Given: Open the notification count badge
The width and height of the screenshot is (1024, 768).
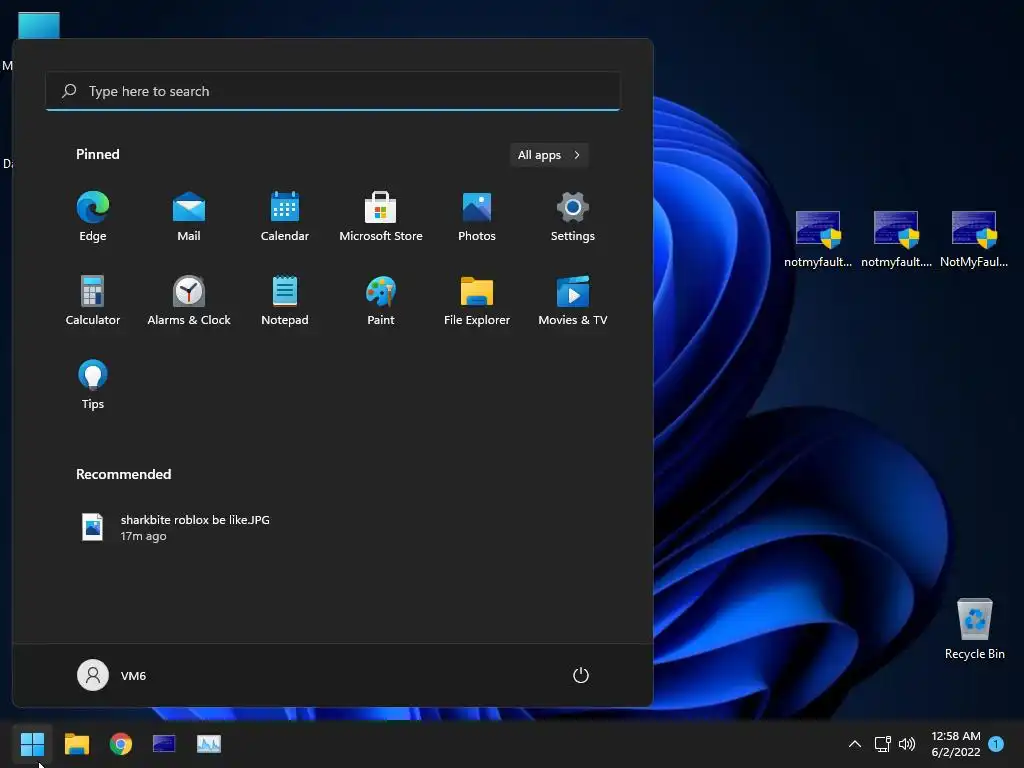Looking at the screenshot, I should (996, 743).
